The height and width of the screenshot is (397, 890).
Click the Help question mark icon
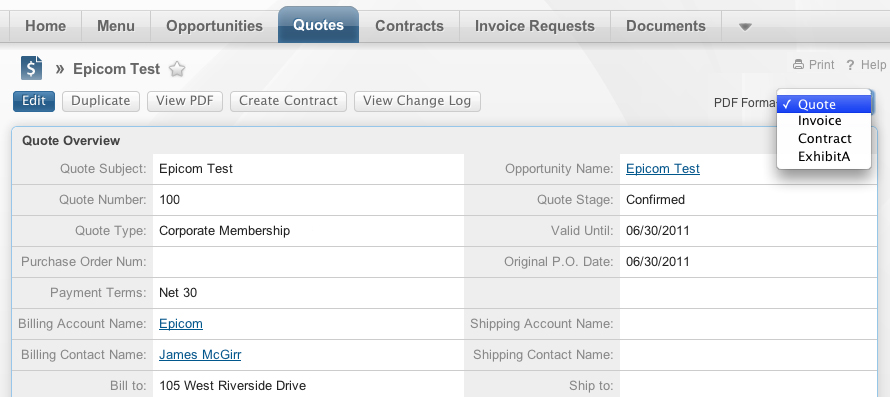coord(850,65)
